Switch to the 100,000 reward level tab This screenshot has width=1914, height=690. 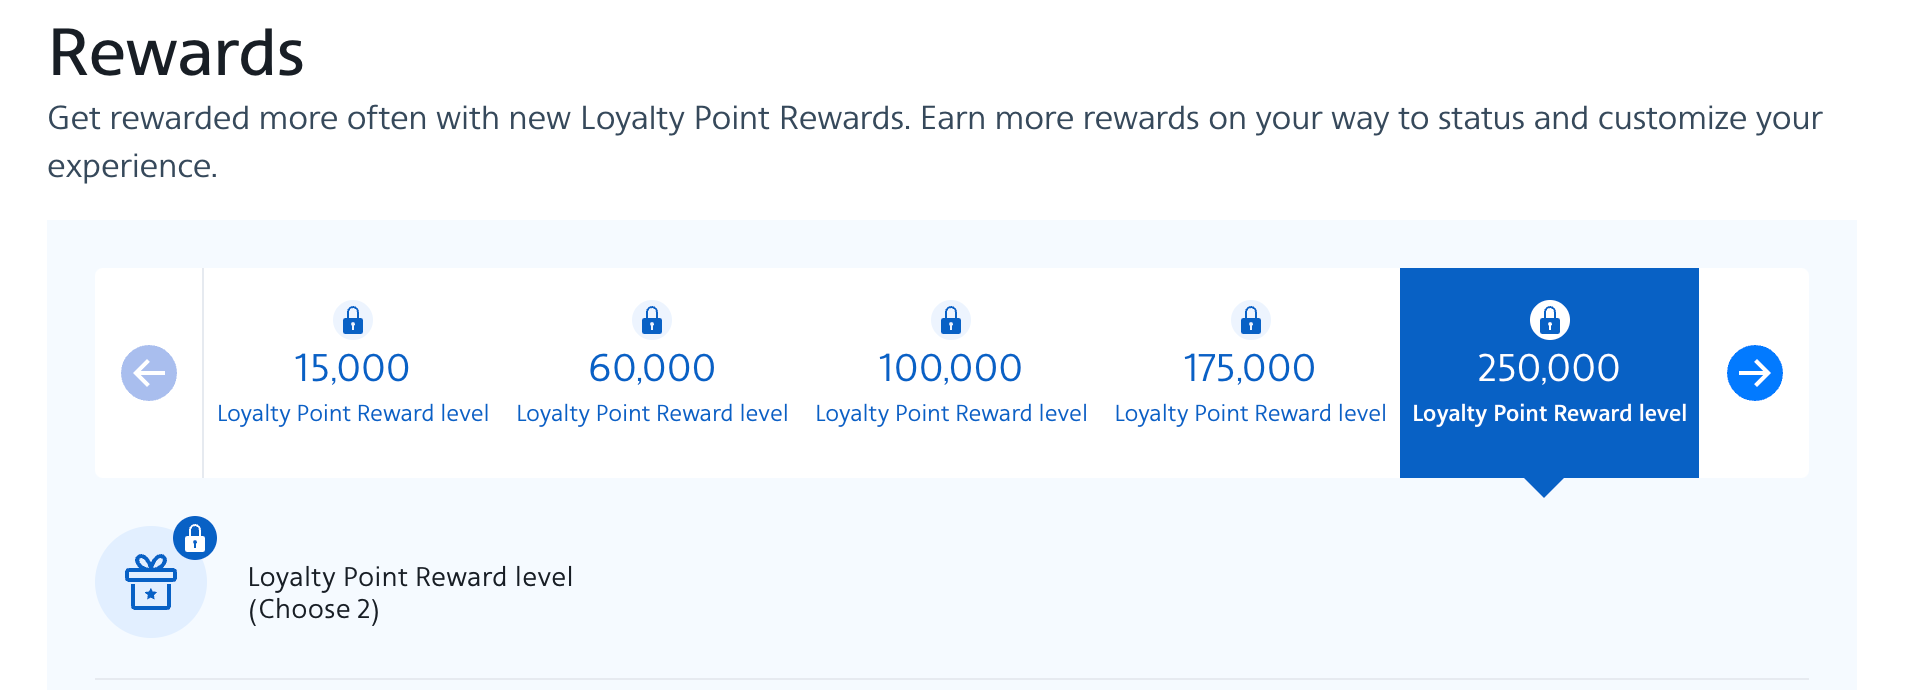tap(950, 372)
